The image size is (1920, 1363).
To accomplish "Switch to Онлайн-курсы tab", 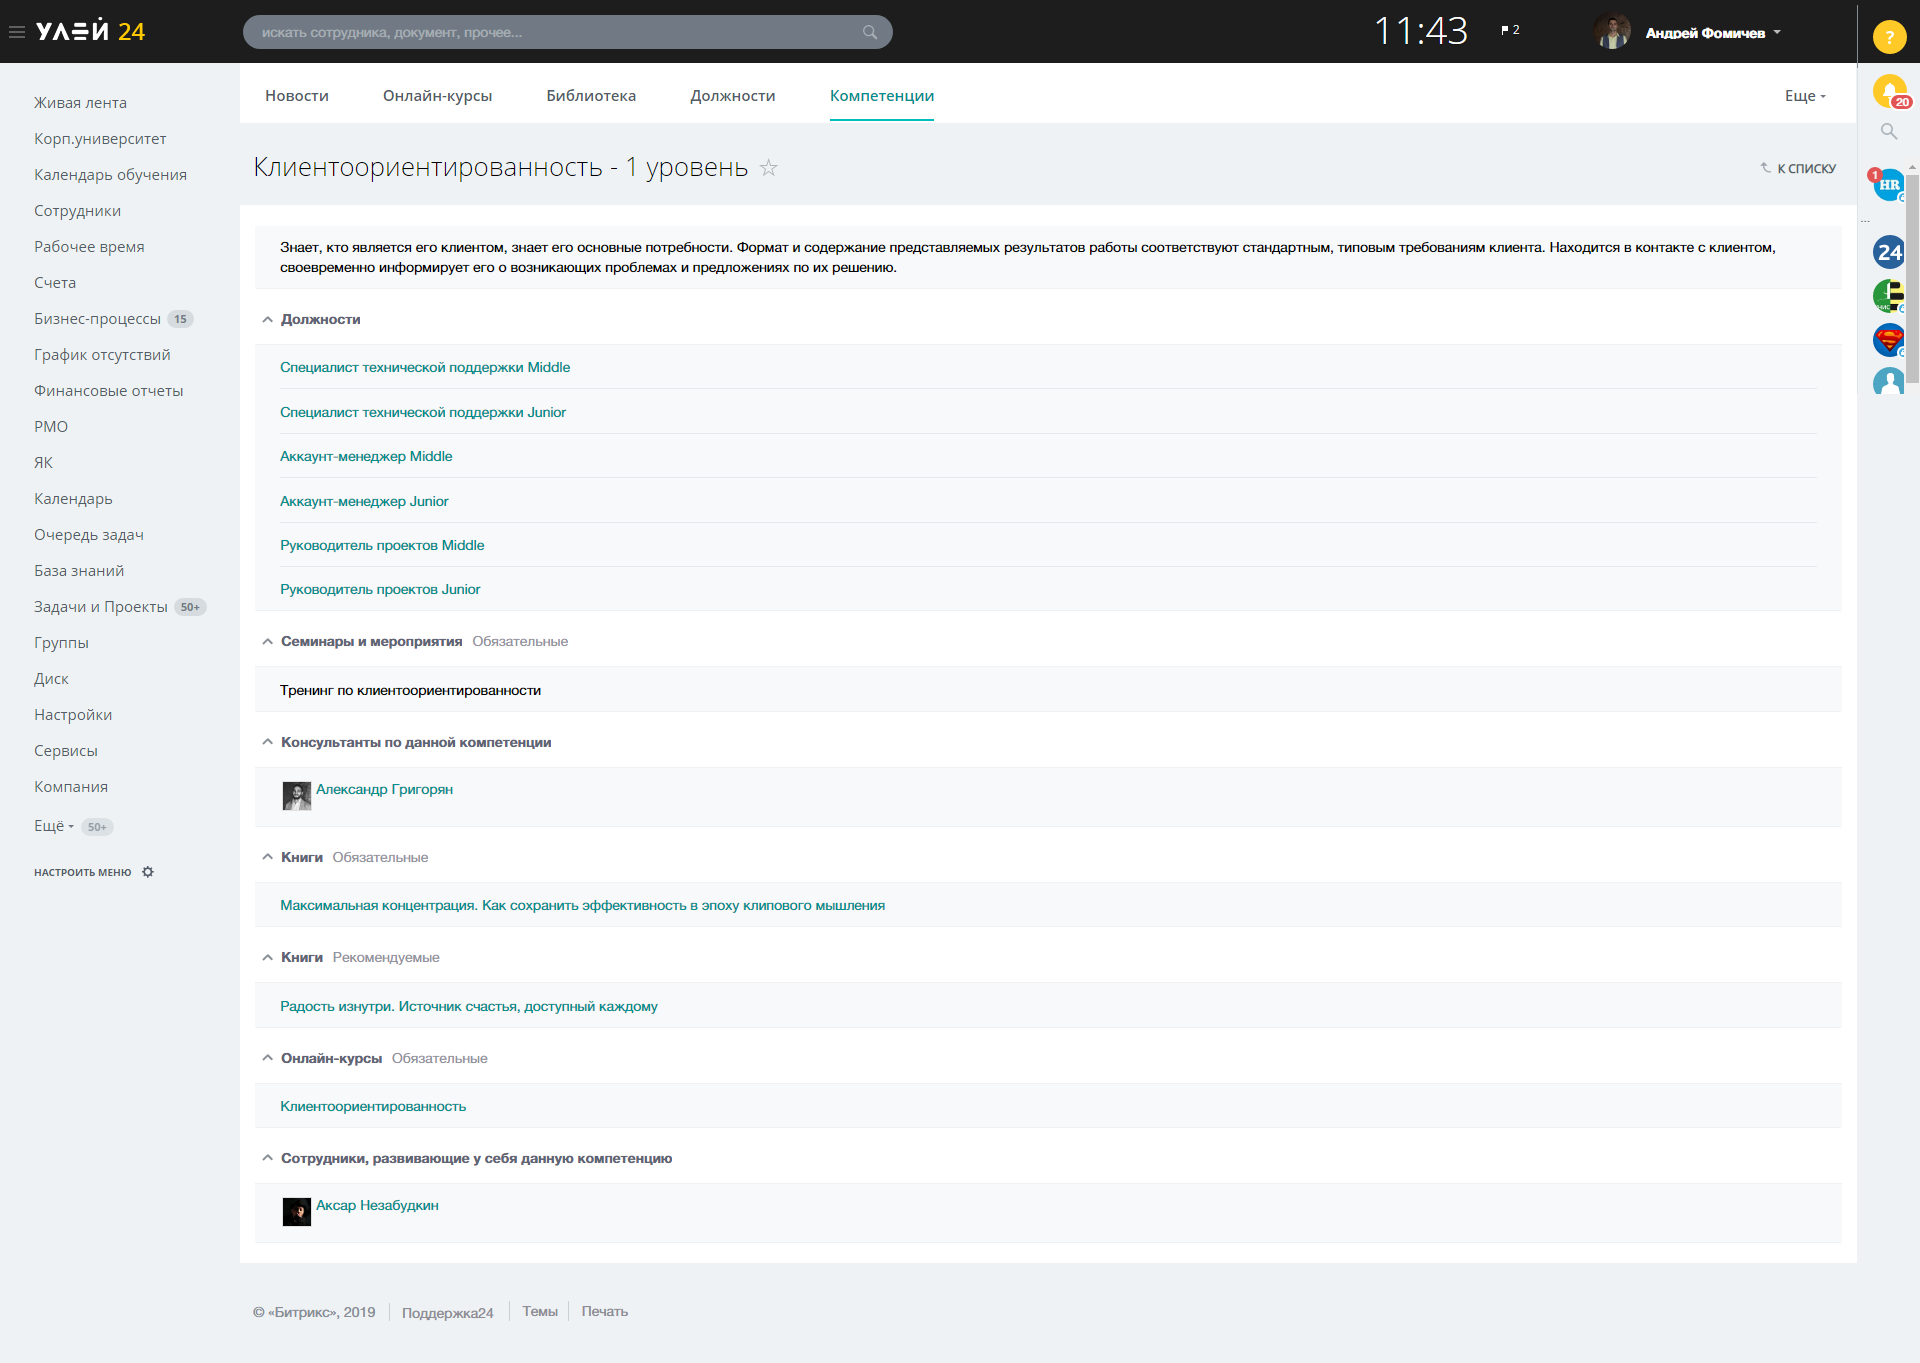I will 437,96.
